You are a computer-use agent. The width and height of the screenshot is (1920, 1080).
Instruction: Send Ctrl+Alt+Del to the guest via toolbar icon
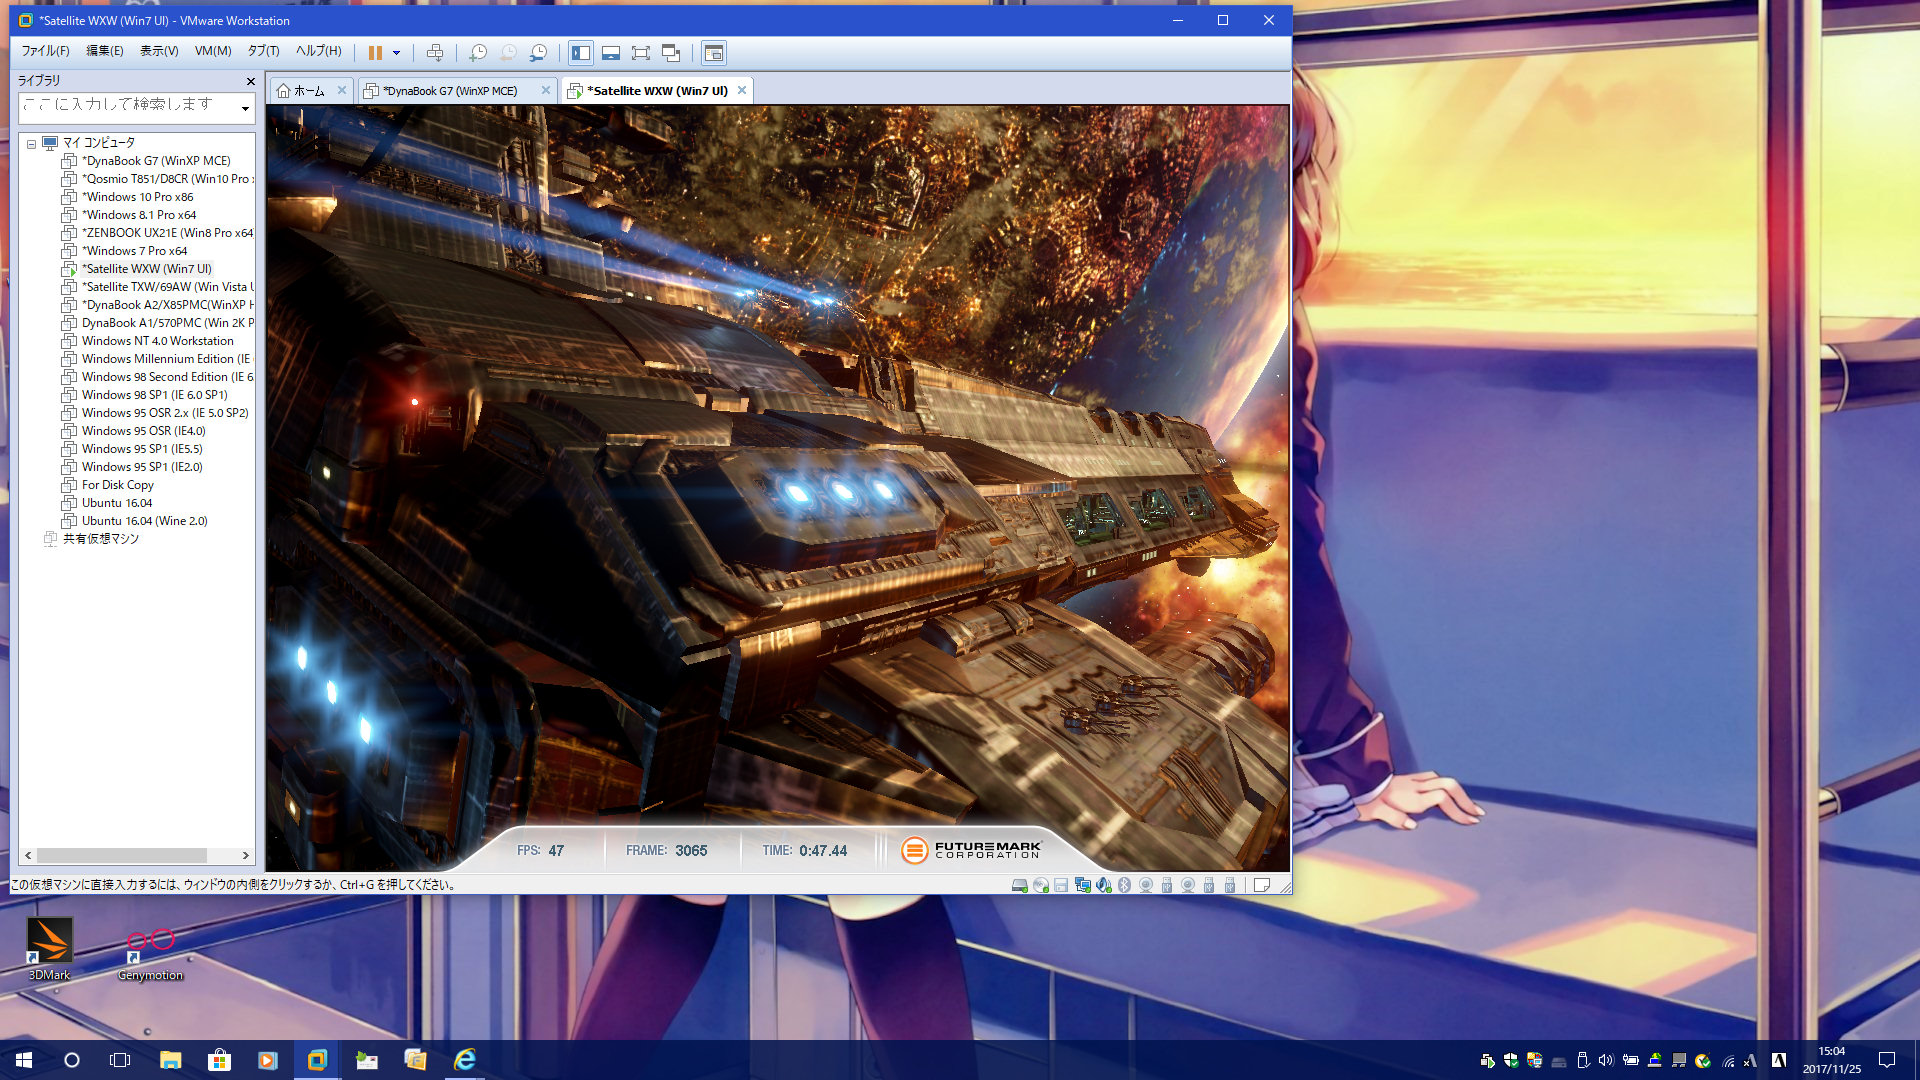click(435, 53)
